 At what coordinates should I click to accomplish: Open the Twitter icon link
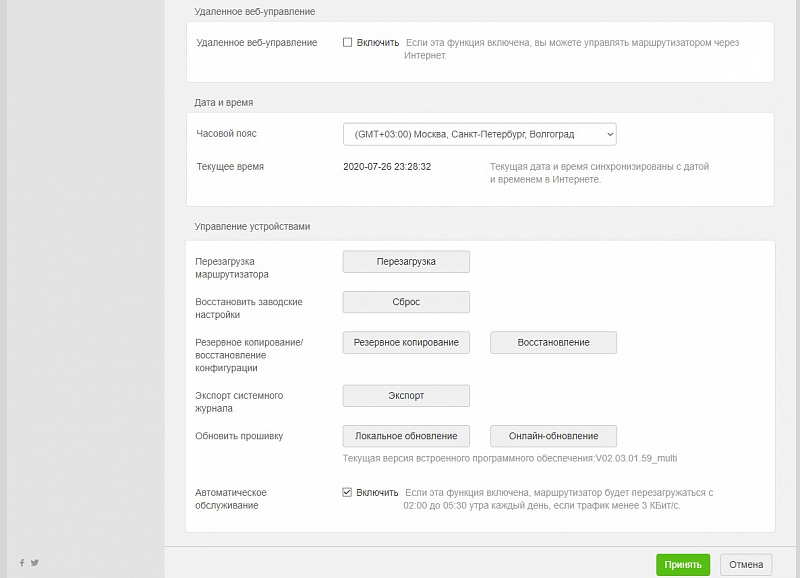click(35, 563)
